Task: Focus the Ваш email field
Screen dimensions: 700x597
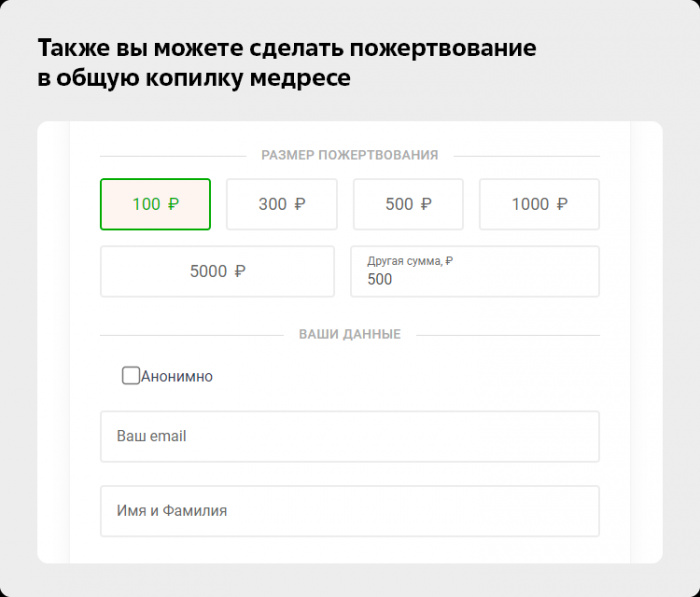Action: [349, 436]
